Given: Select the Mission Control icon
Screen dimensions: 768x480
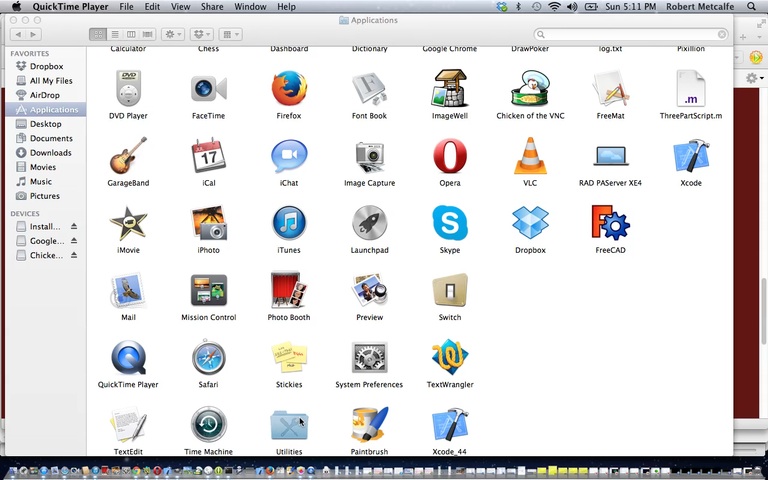Looking at the screenshot, I should tap(209, 290).
